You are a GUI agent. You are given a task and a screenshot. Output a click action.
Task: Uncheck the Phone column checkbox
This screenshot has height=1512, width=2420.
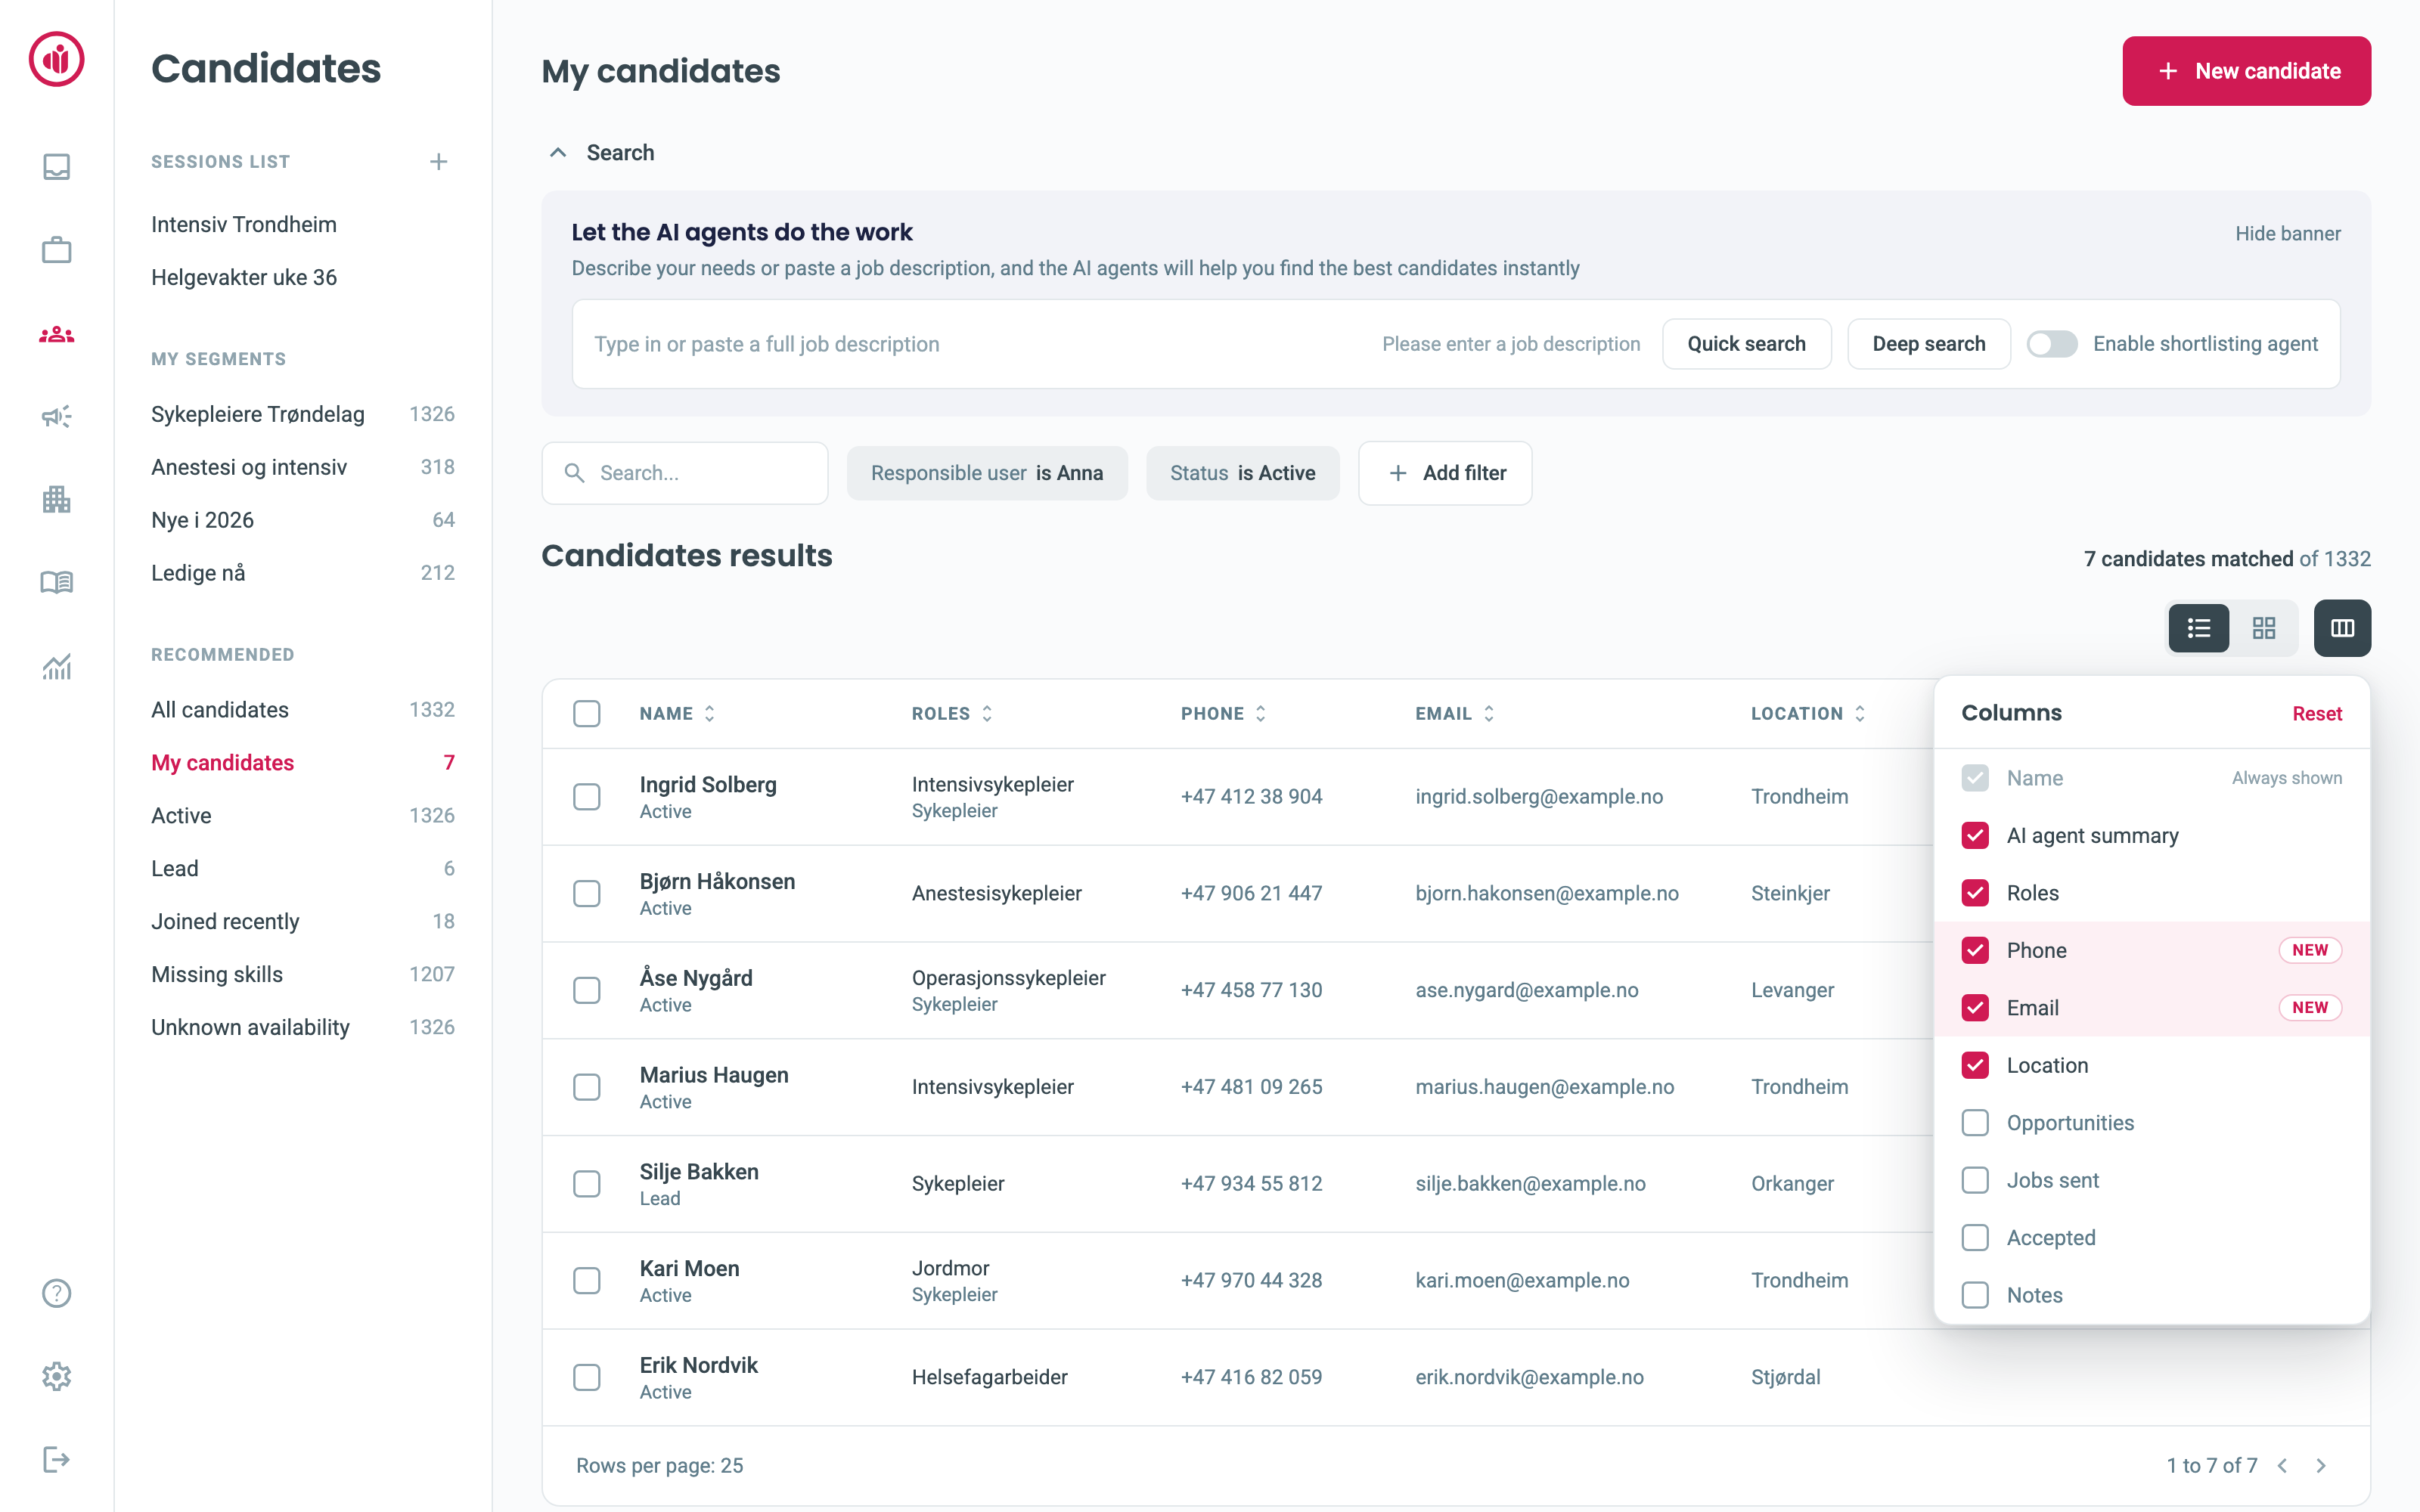tap(1975, 950)
